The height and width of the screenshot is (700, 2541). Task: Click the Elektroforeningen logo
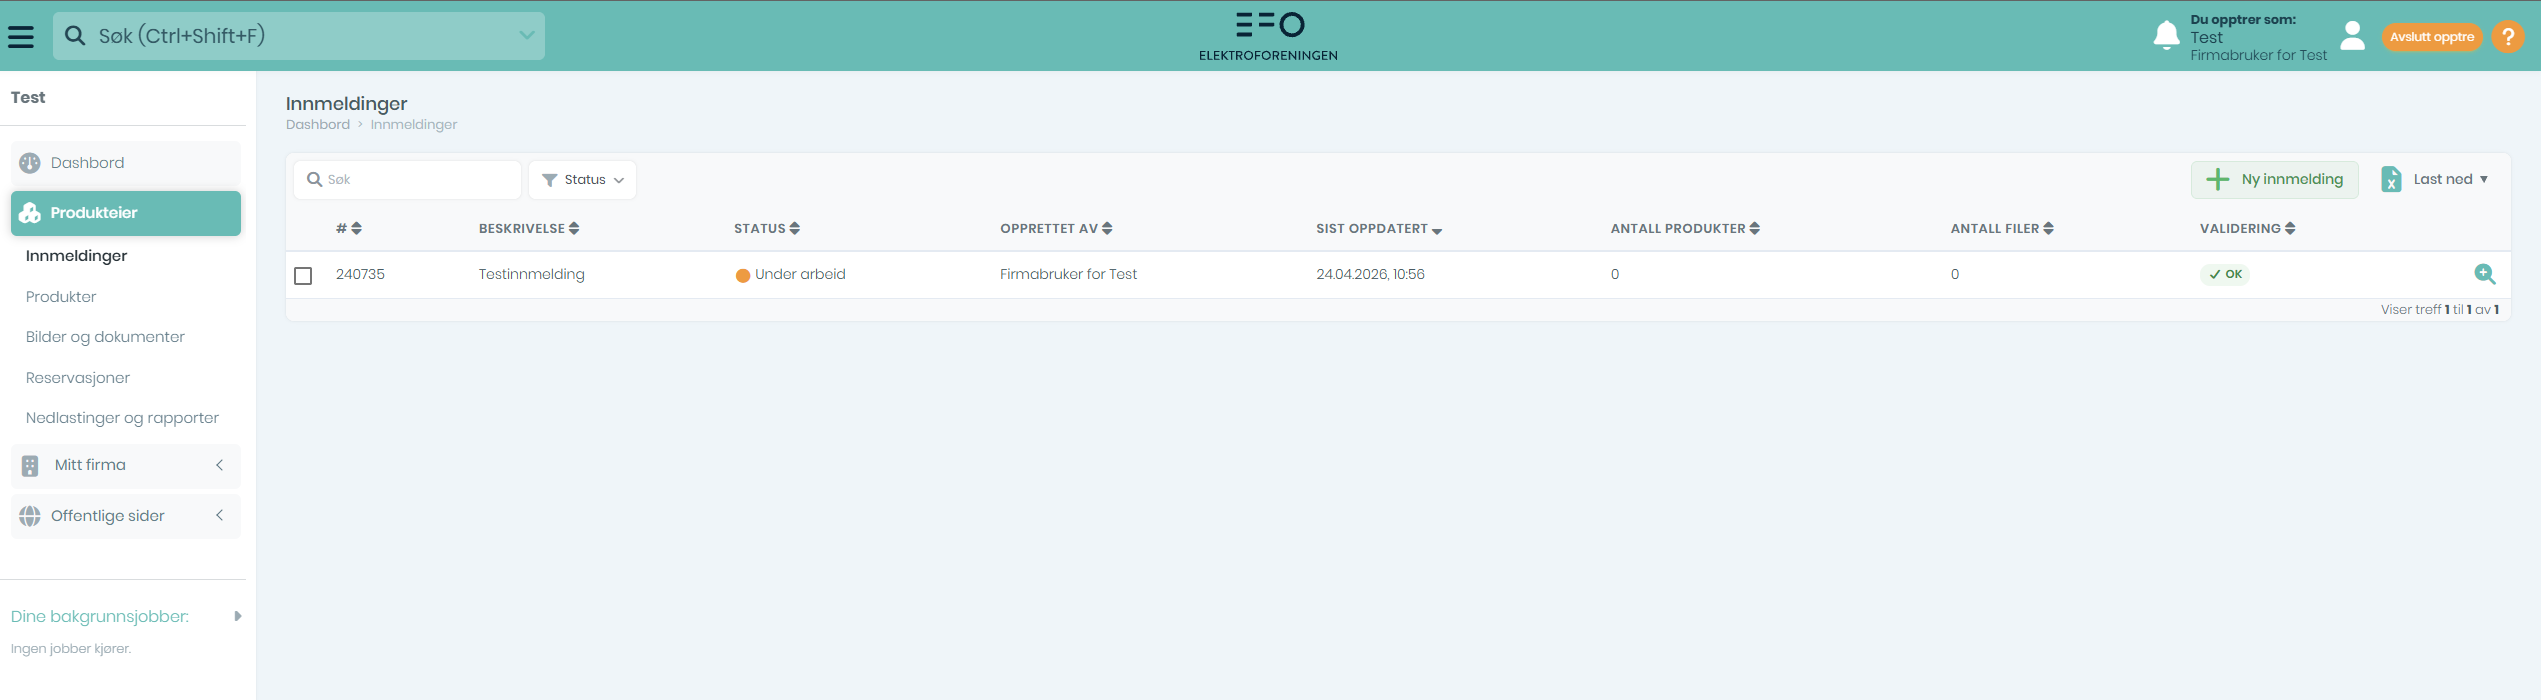pyautogui.click(x=1268, y=36)
